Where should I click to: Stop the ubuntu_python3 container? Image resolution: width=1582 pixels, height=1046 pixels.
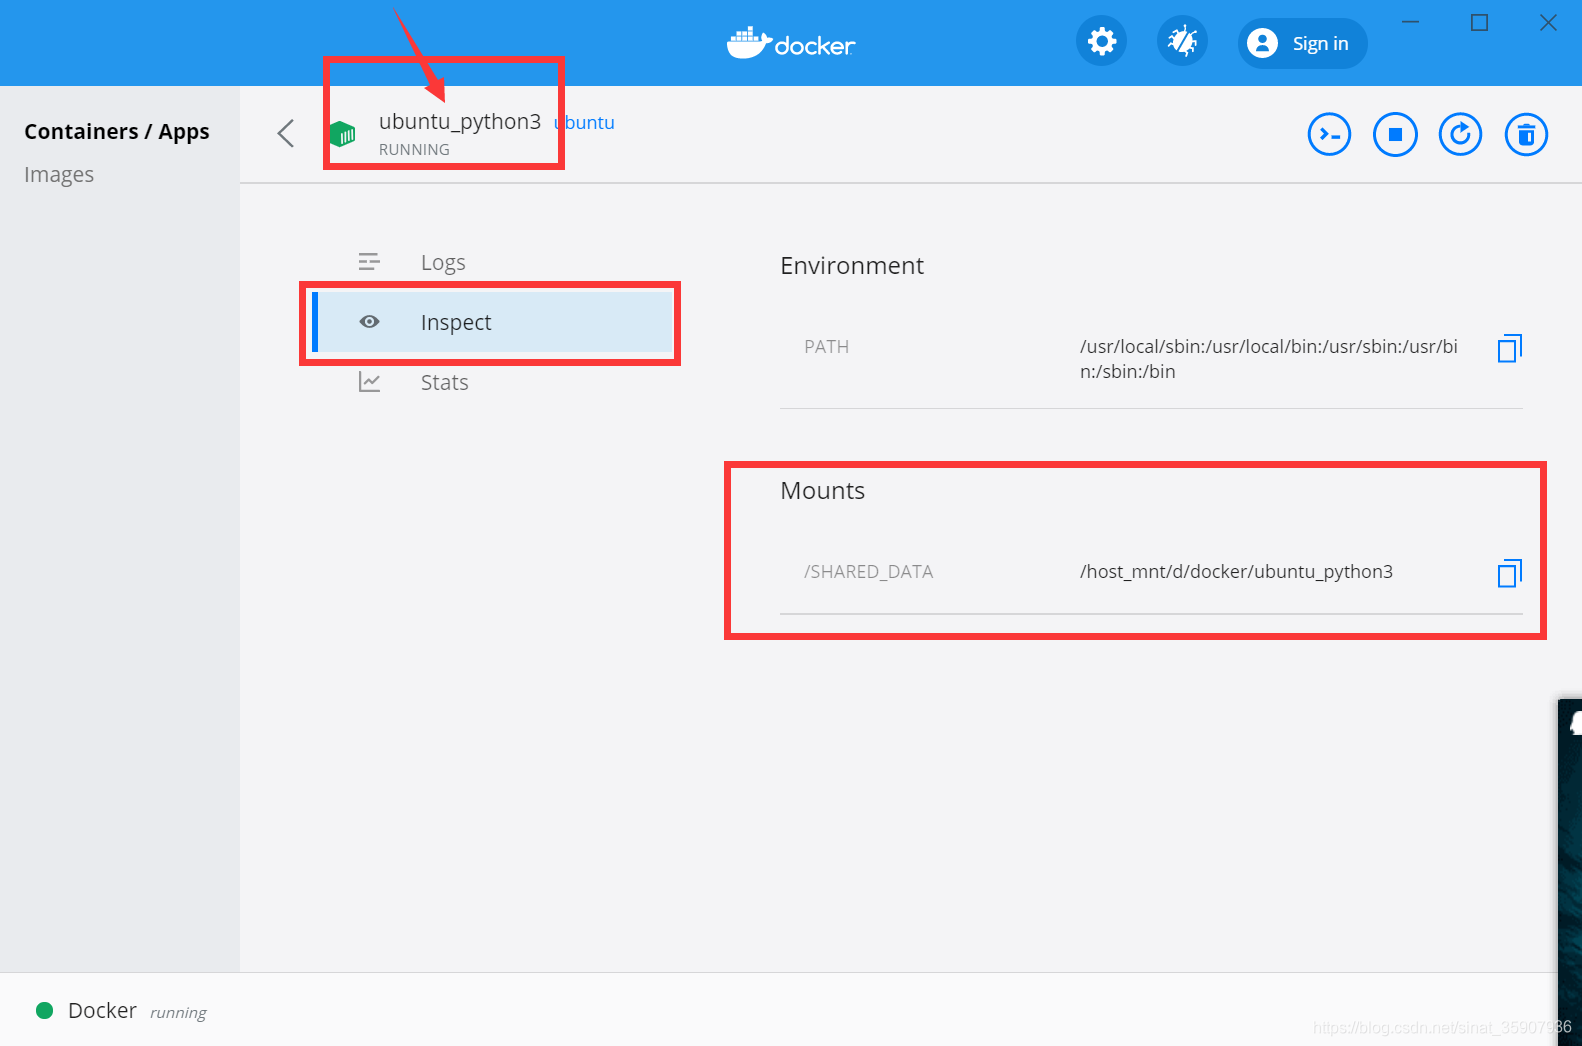tap(1395, 134)
